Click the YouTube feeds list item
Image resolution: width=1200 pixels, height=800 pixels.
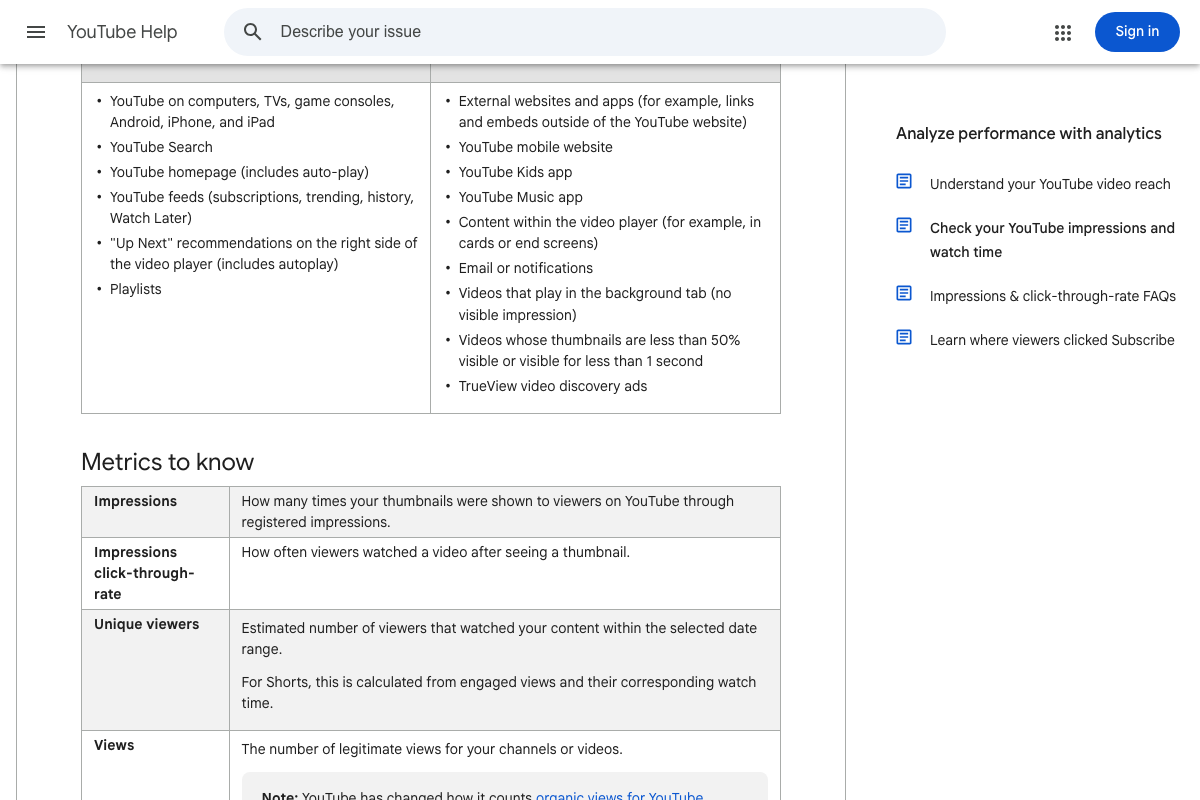click(261, 207)
